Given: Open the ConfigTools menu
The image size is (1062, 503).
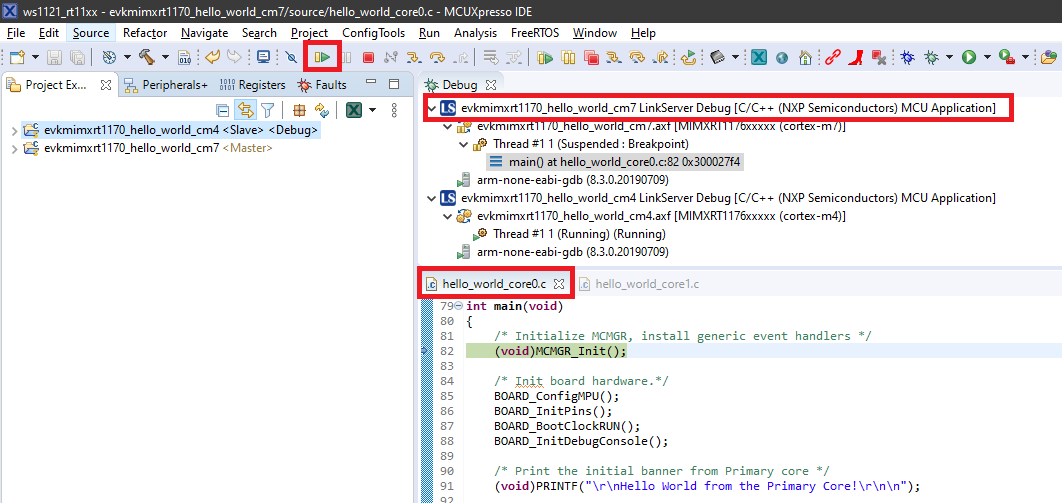Looking at the screenshot, I should (373, 33).
